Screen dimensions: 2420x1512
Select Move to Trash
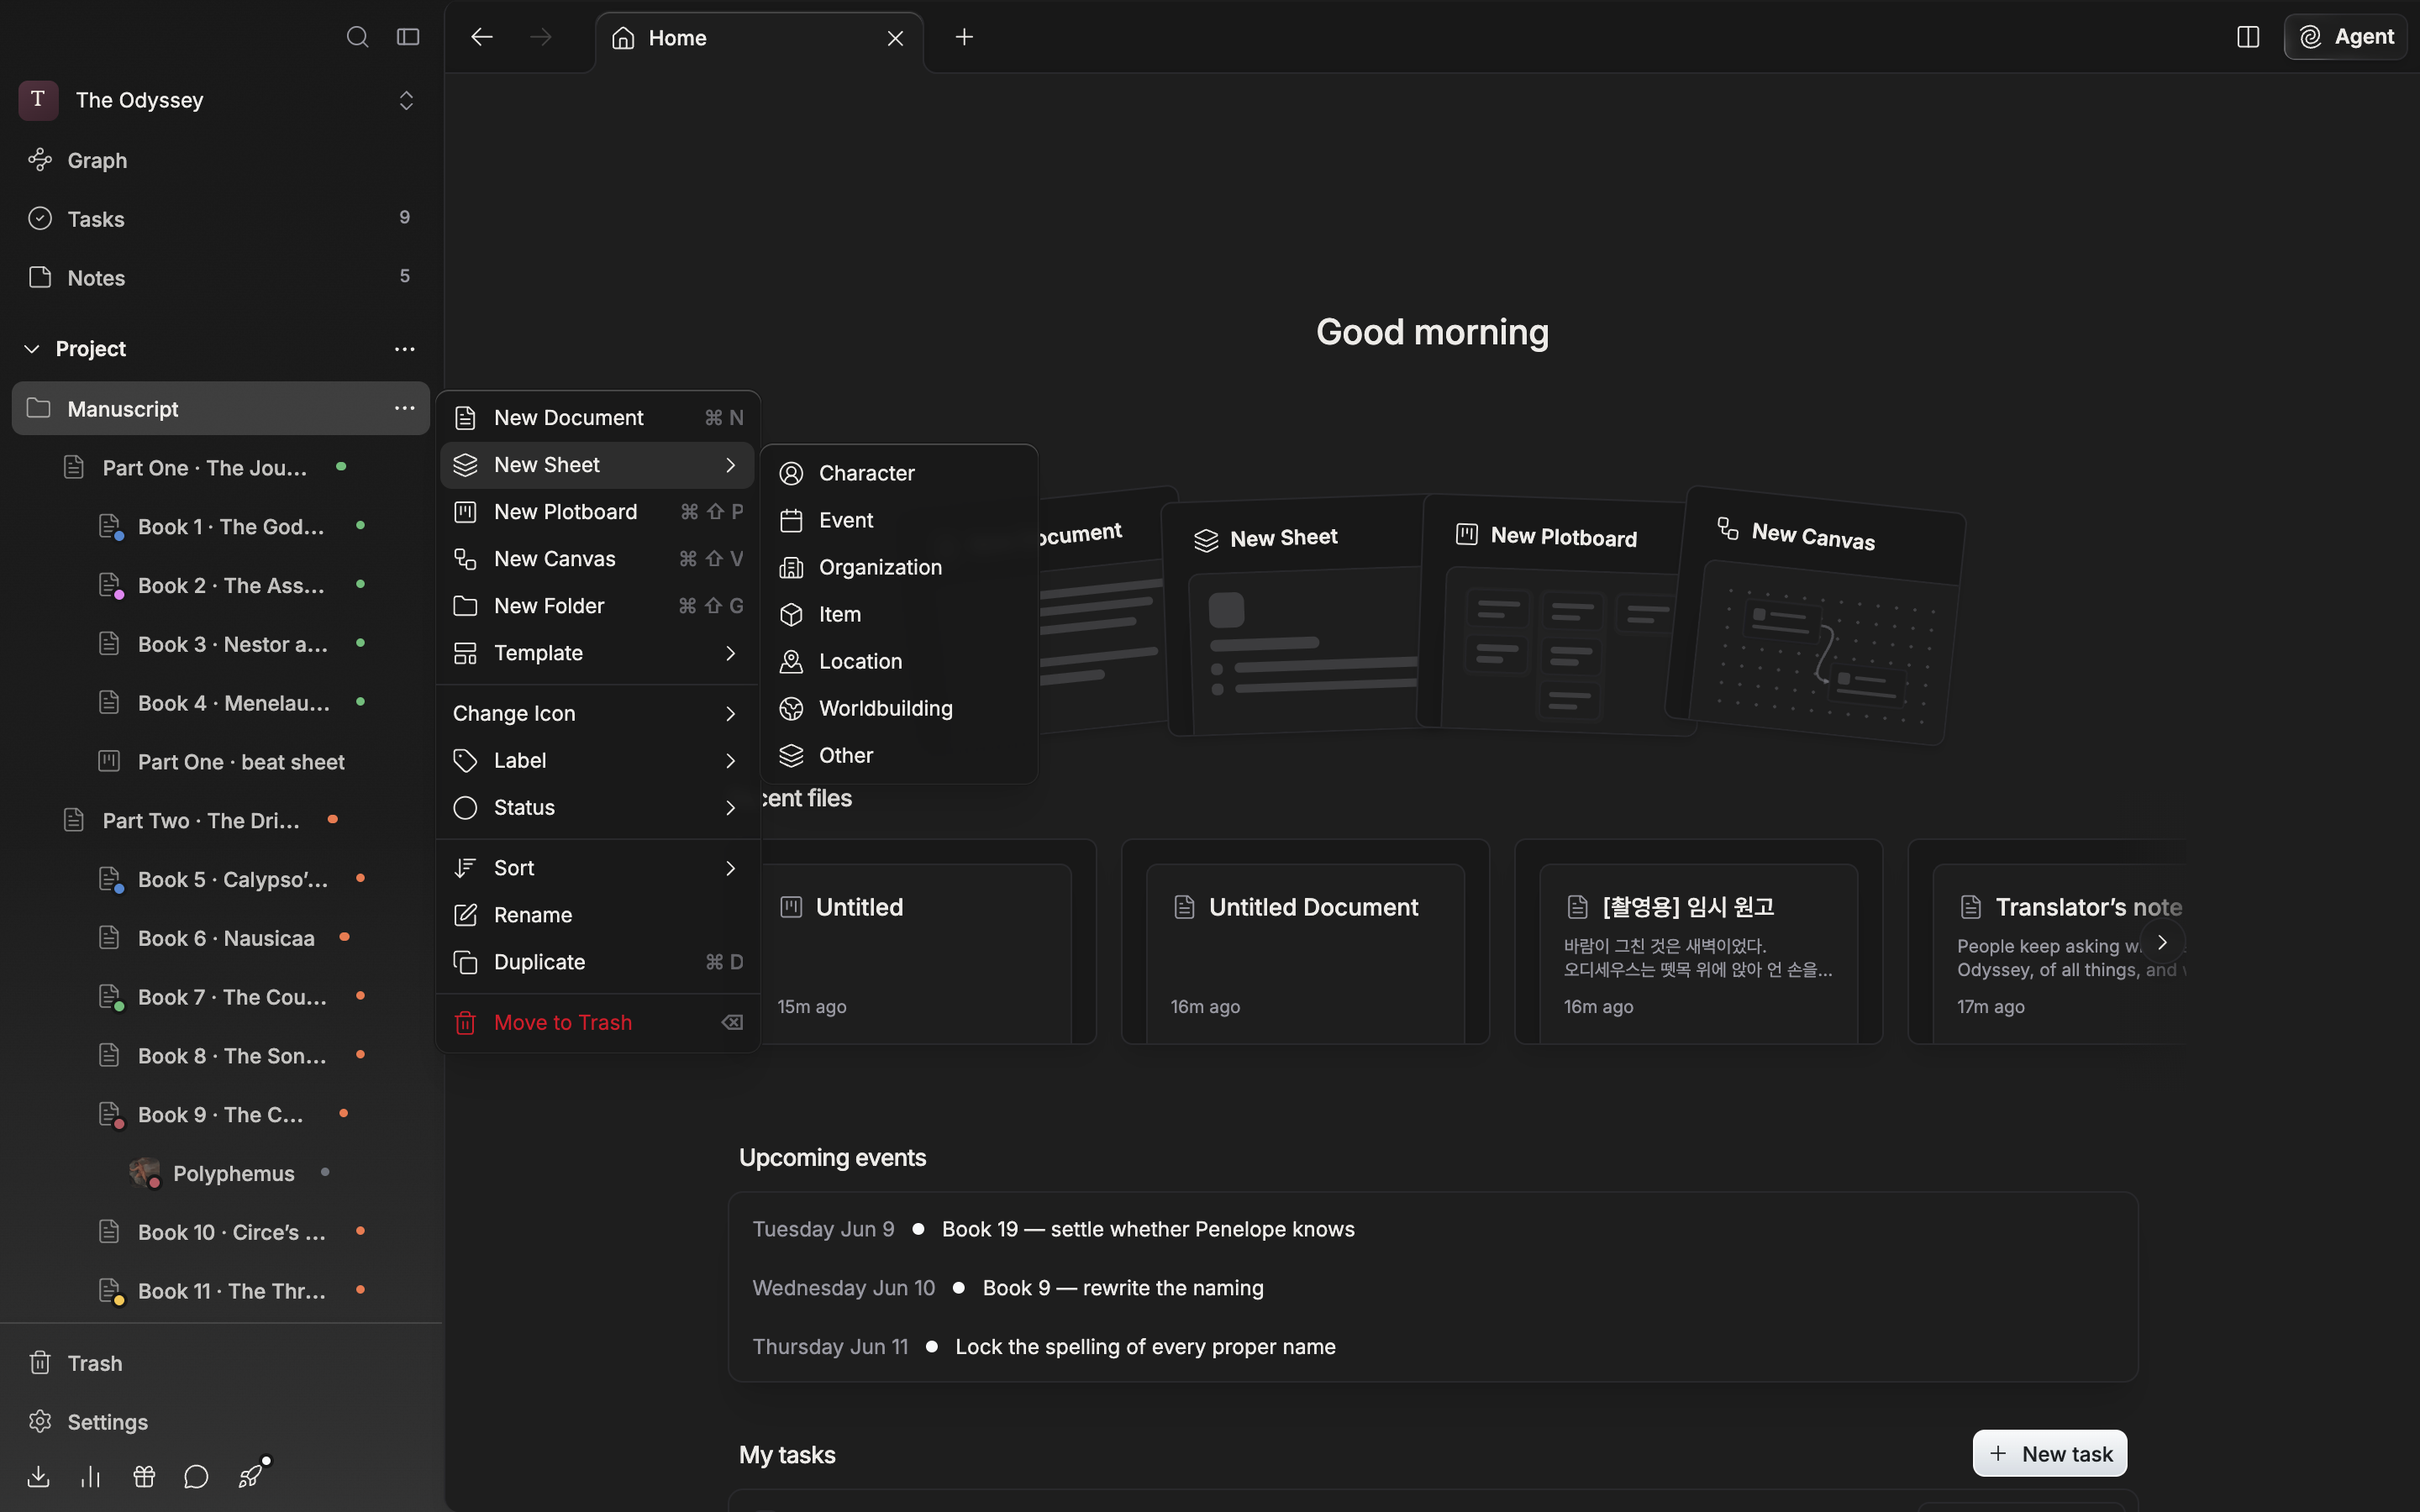point(597,1023)
